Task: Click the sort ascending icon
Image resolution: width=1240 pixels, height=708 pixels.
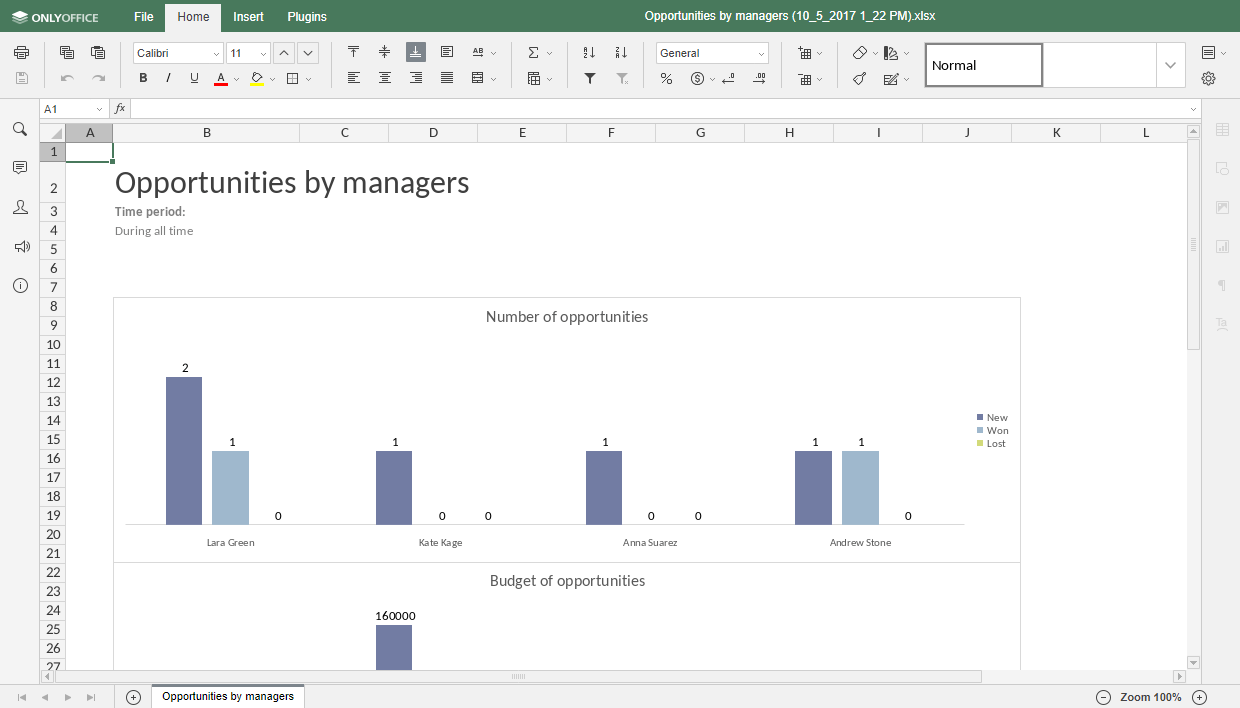Action: coord(589,52)
